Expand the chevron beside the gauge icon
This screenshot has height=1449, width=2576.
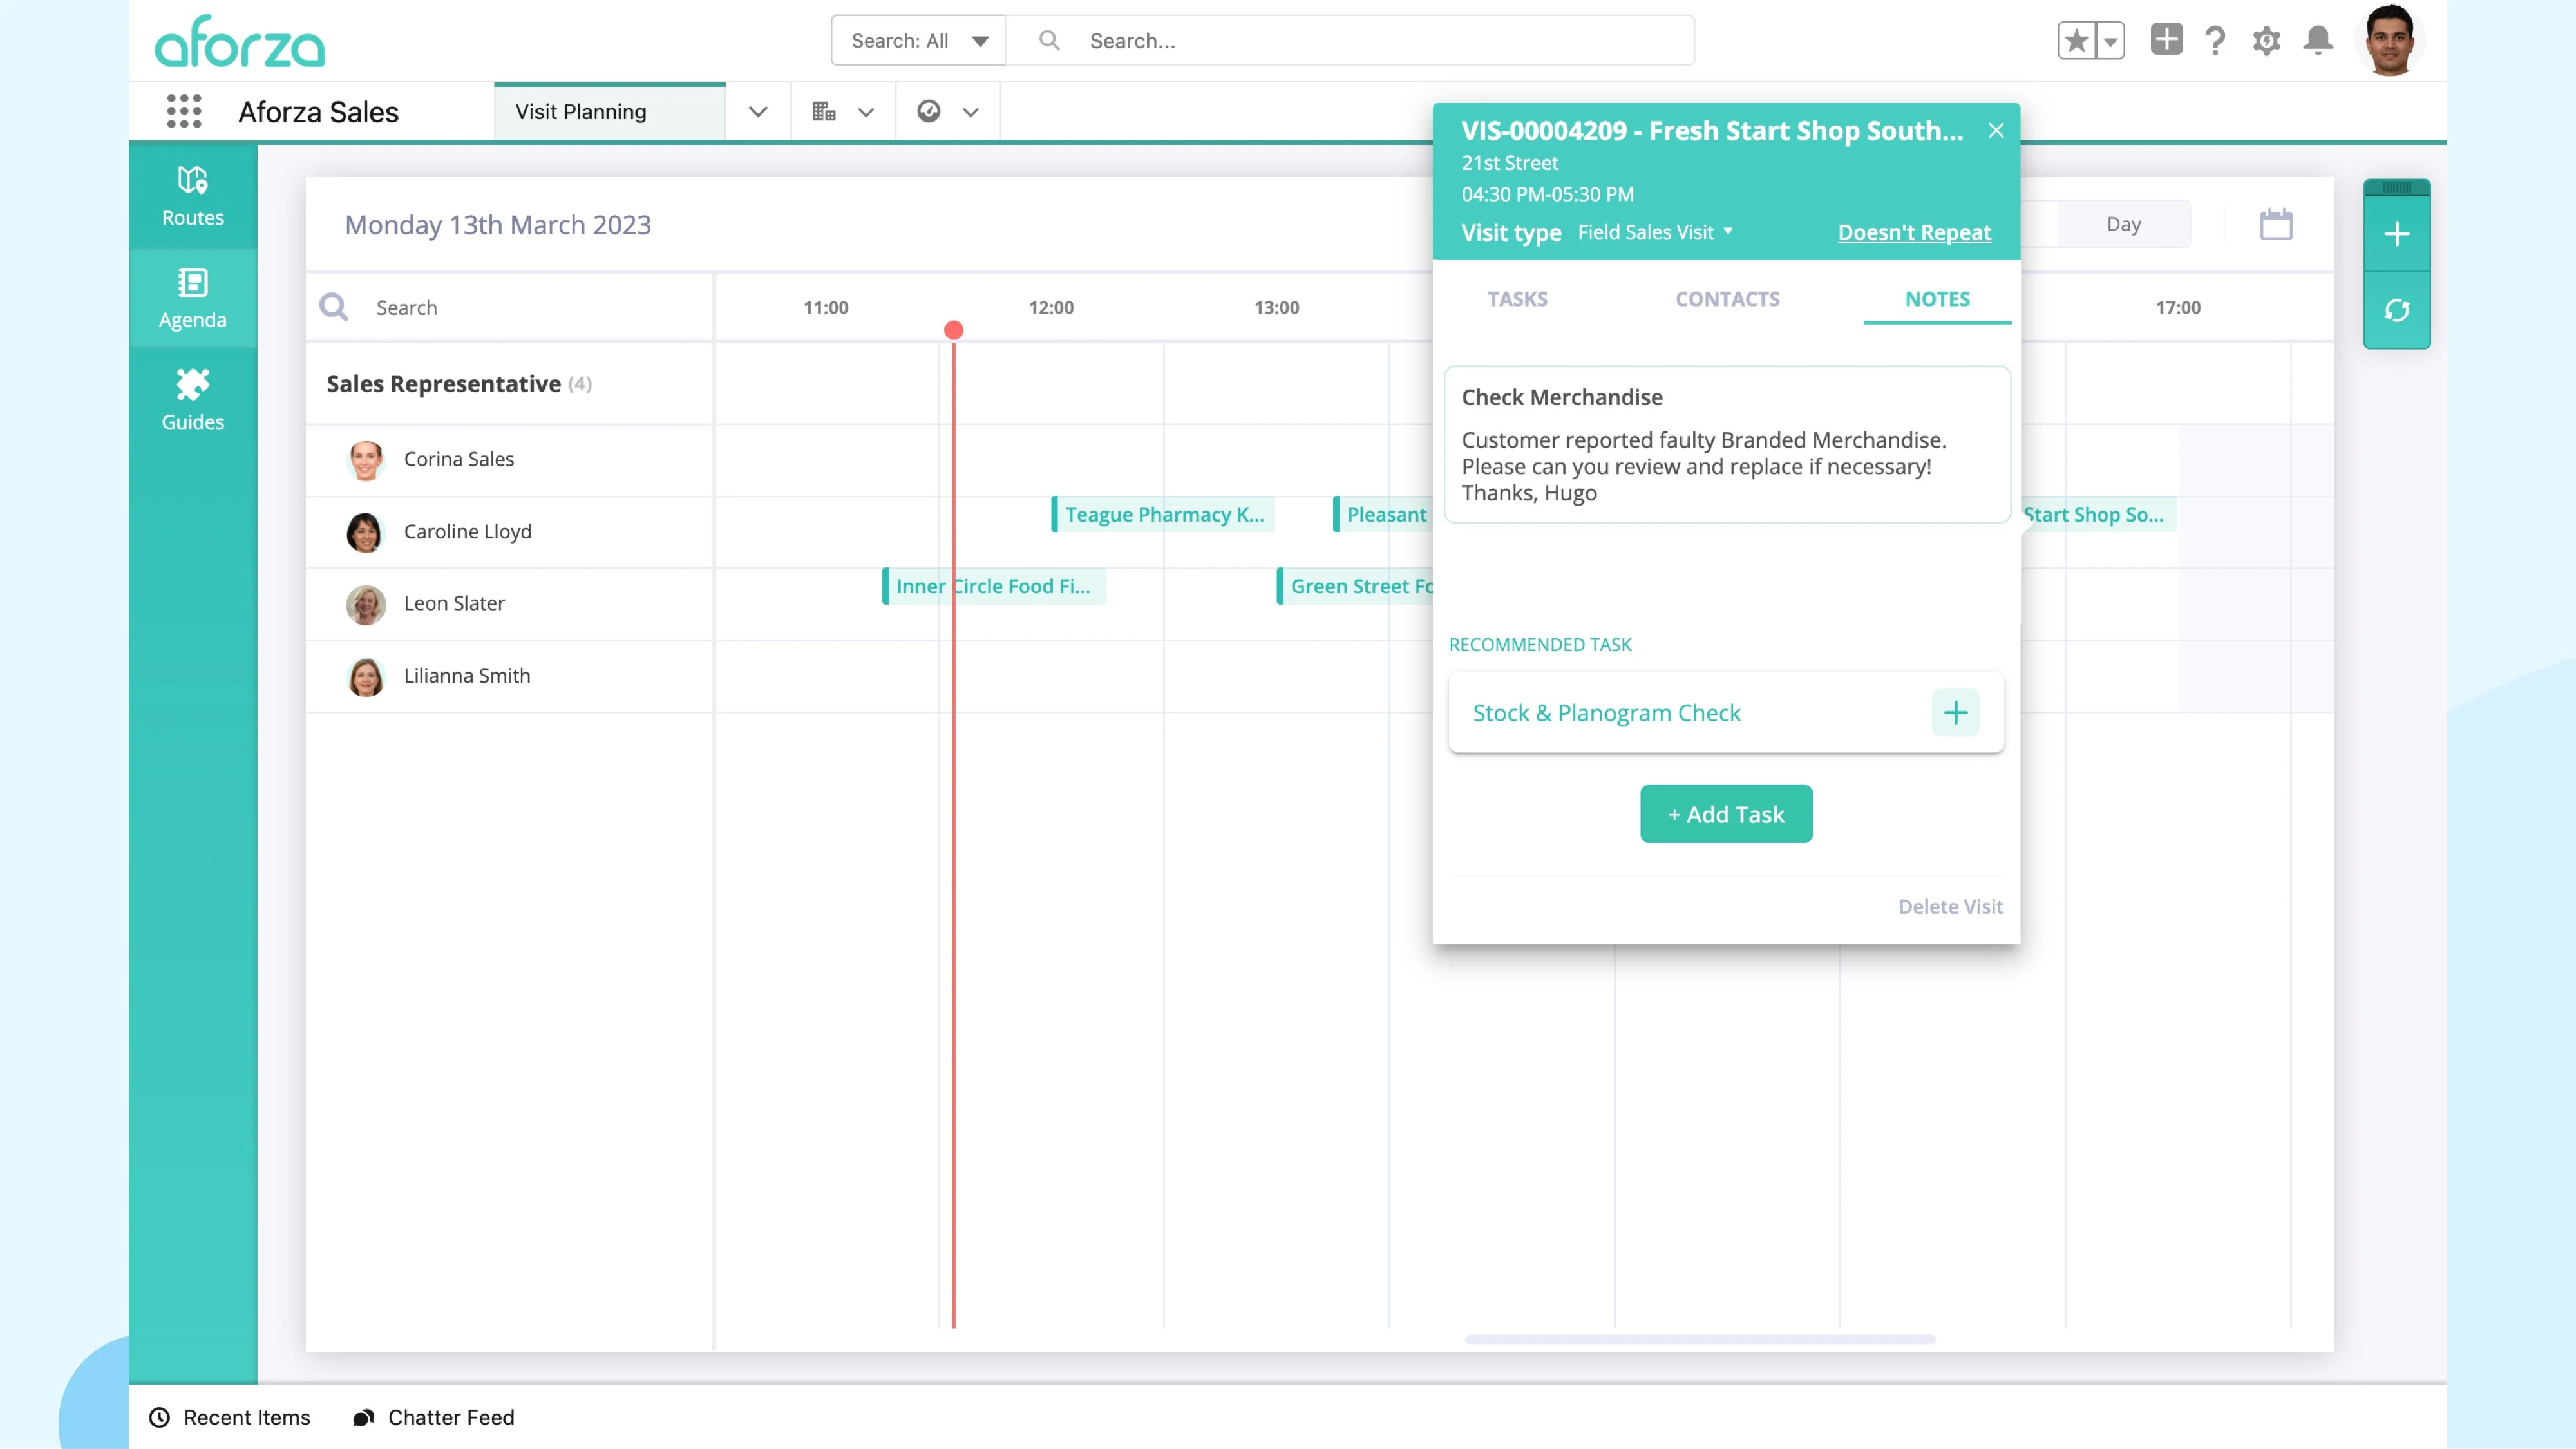click(x=970, y=112)
